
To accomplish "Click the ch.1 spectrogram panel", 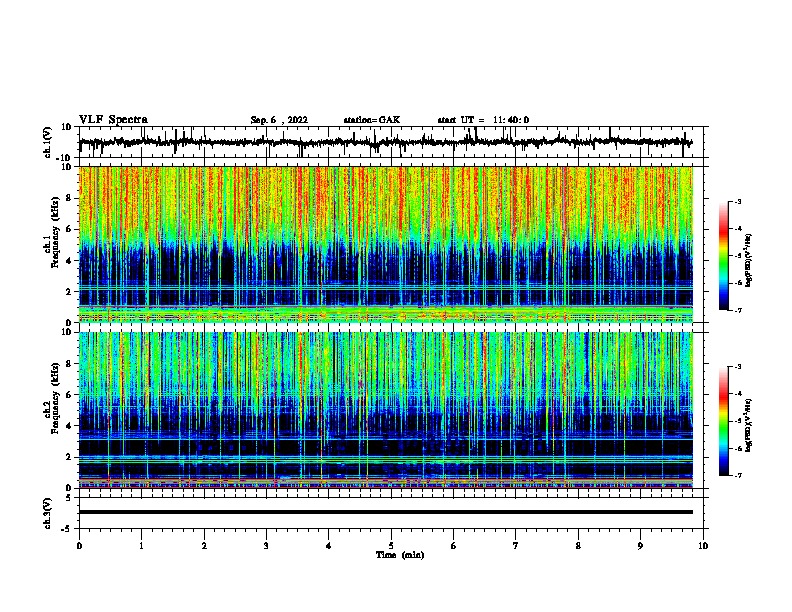I will tap(386, 244).
